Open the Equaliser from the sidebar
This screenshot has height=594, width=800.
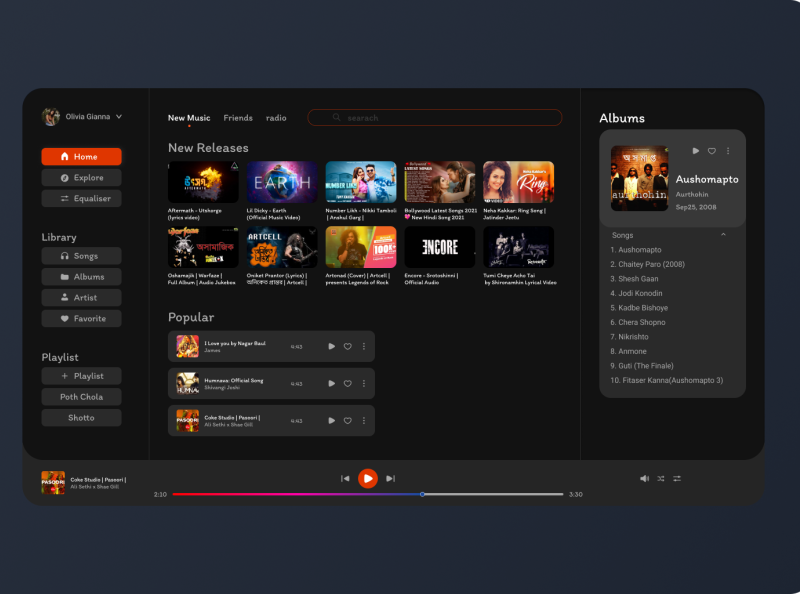[80, 198]
